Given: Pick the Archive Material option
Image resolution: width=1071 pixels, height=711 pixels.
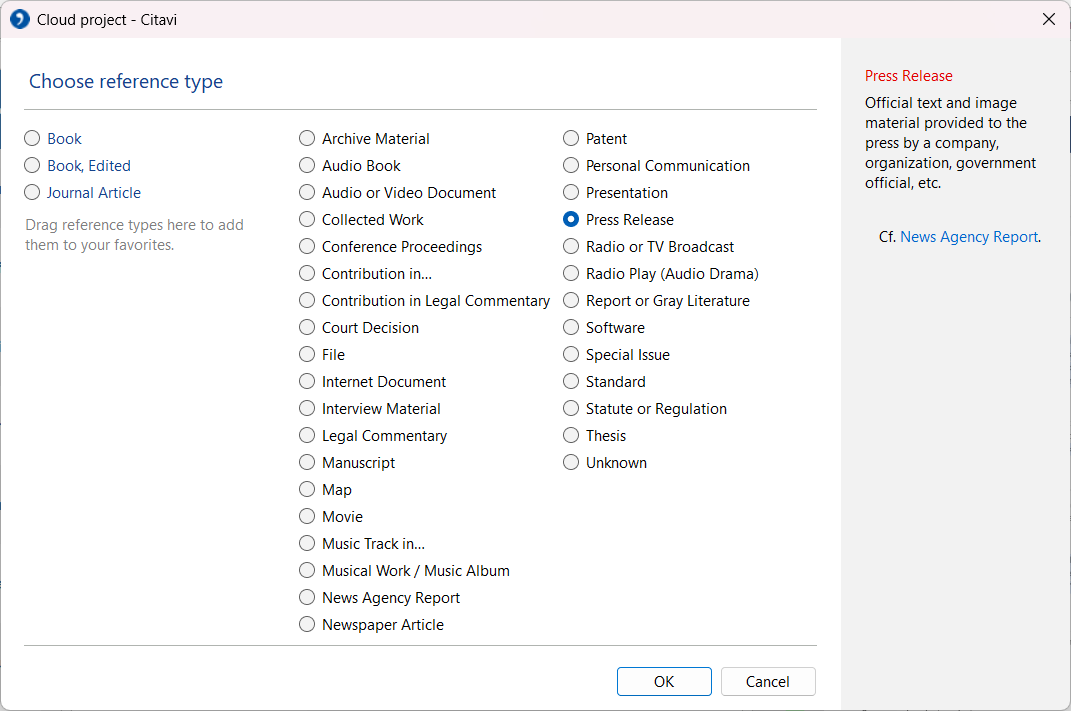Looking at the screenshot, I should (308, 139).
